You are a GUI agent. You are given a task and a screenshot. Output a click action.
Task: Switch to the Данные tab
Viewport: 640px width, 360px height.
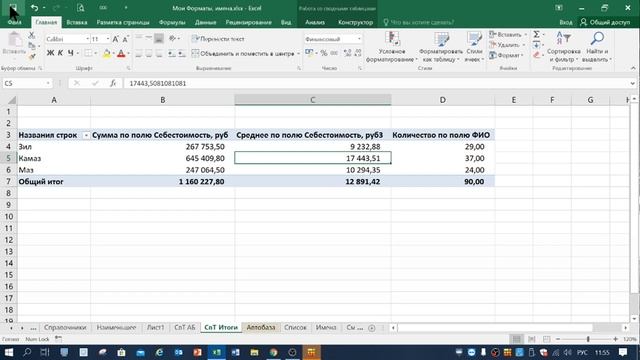coord(205,22)
